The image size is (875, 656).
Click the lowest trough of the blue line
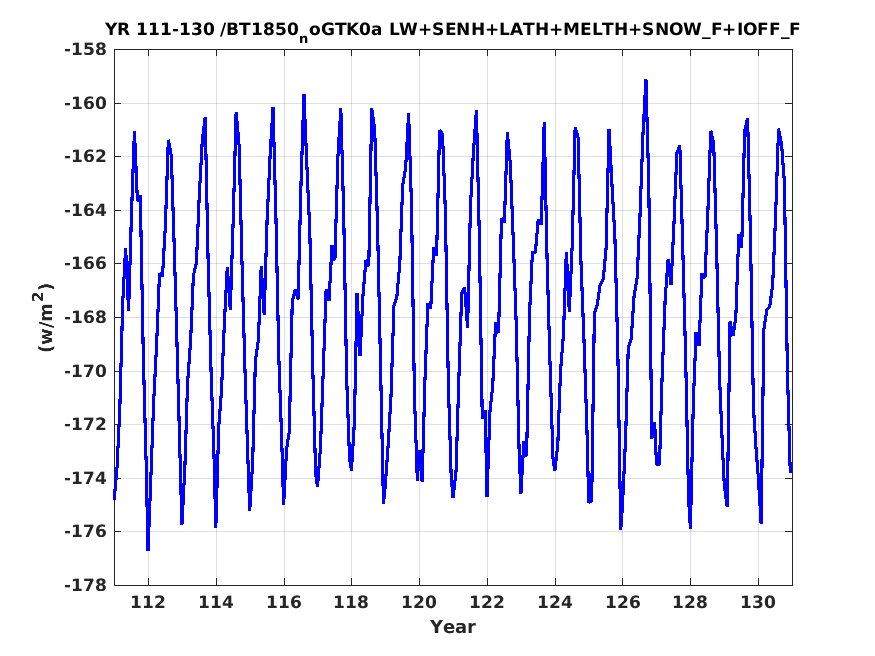148,549
